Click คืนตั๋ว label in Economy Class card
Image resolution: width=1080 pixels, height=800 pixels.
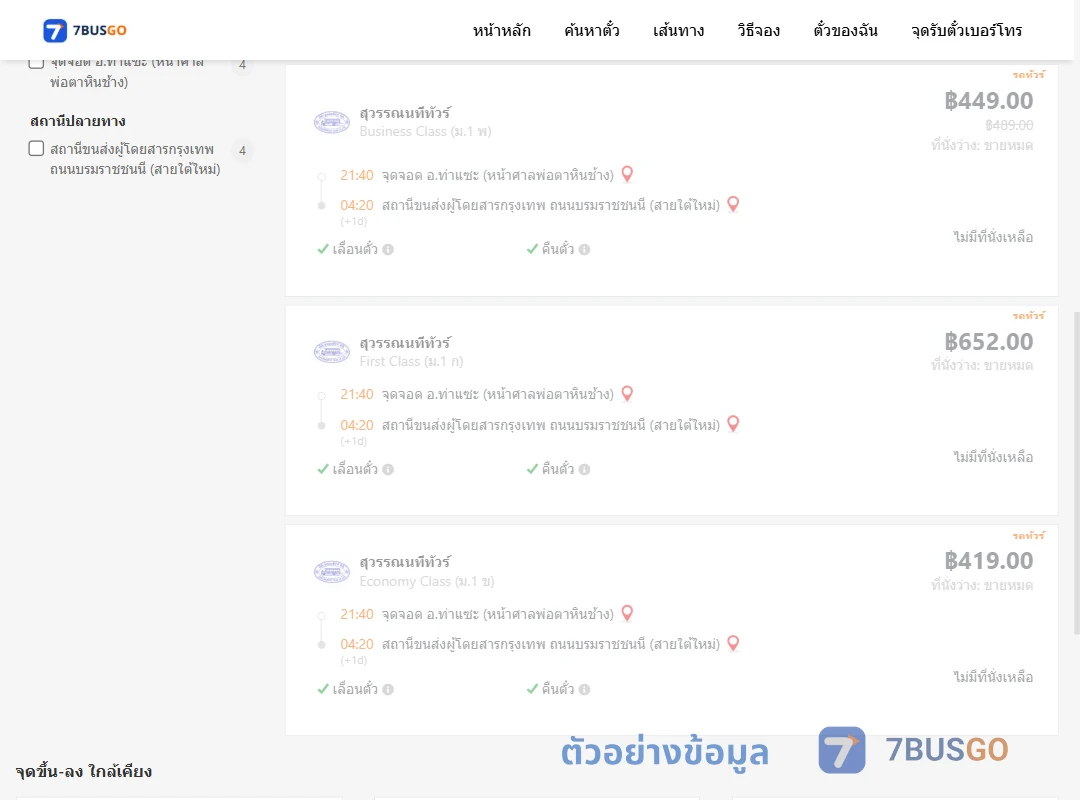point(557,688)
